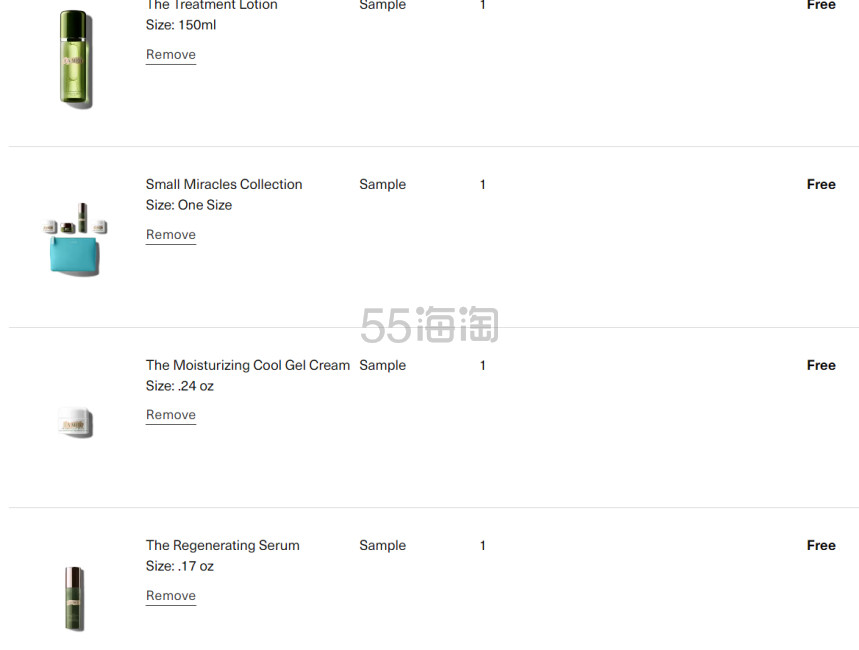This screenshot has height=650, width=859.
Task: Remove The Treatment Lotion sample
Action: (x=170, y=55)
